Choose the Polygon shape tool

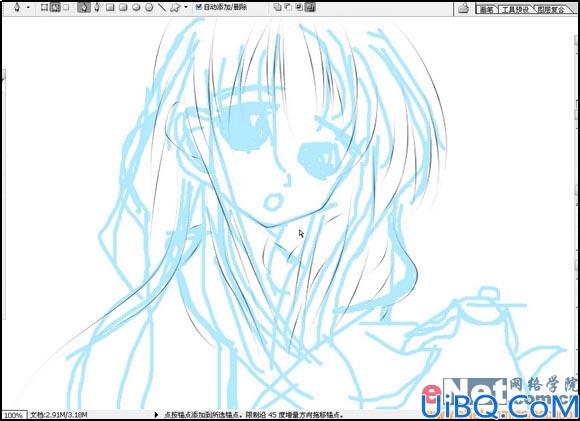(x=149, y=7)
